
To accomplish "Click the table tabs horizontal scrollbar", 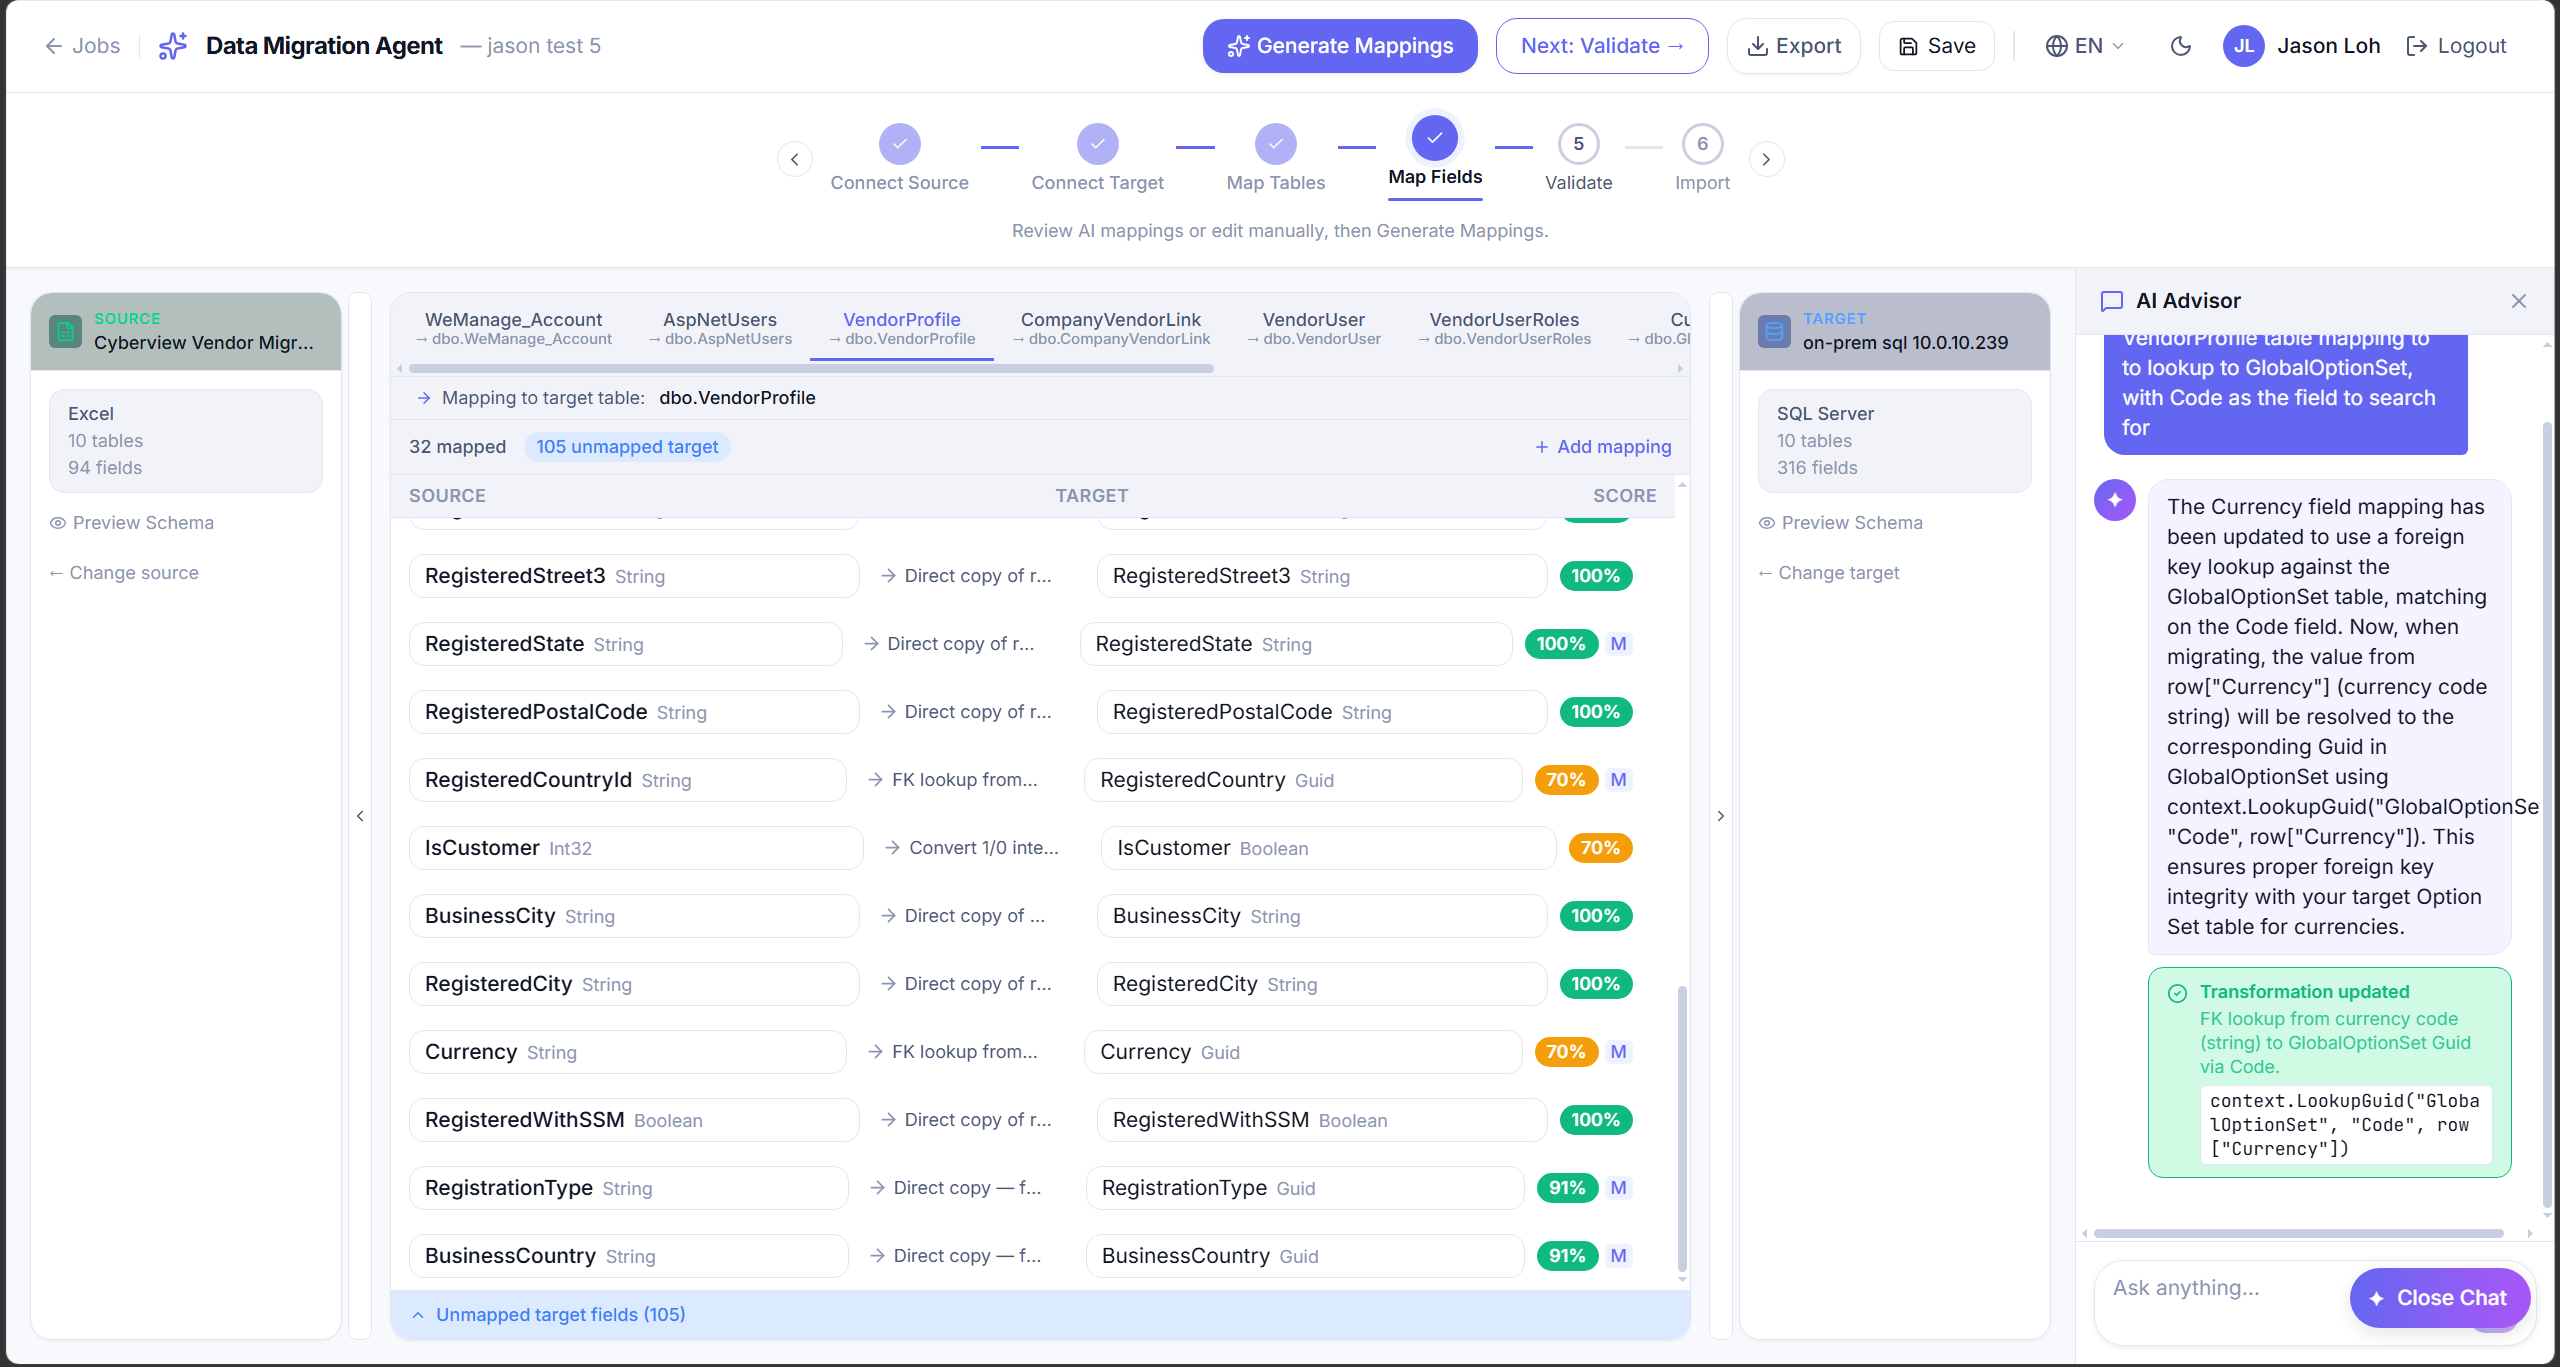I will click(811, 369).
